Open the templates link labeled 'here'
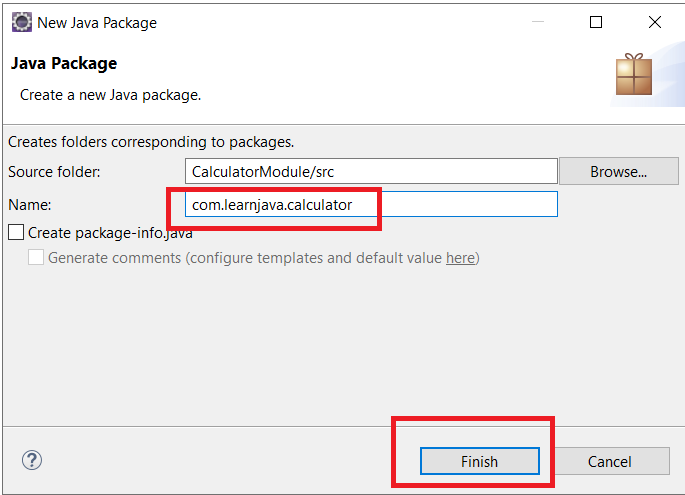This screenshot has height=495, width=685. [x=460, y=258]
